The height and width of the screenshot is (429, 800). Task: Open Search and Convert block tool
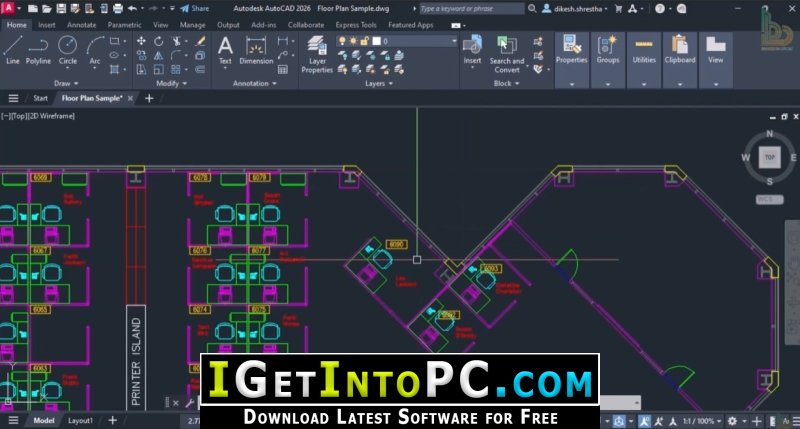tap(507, 54)
